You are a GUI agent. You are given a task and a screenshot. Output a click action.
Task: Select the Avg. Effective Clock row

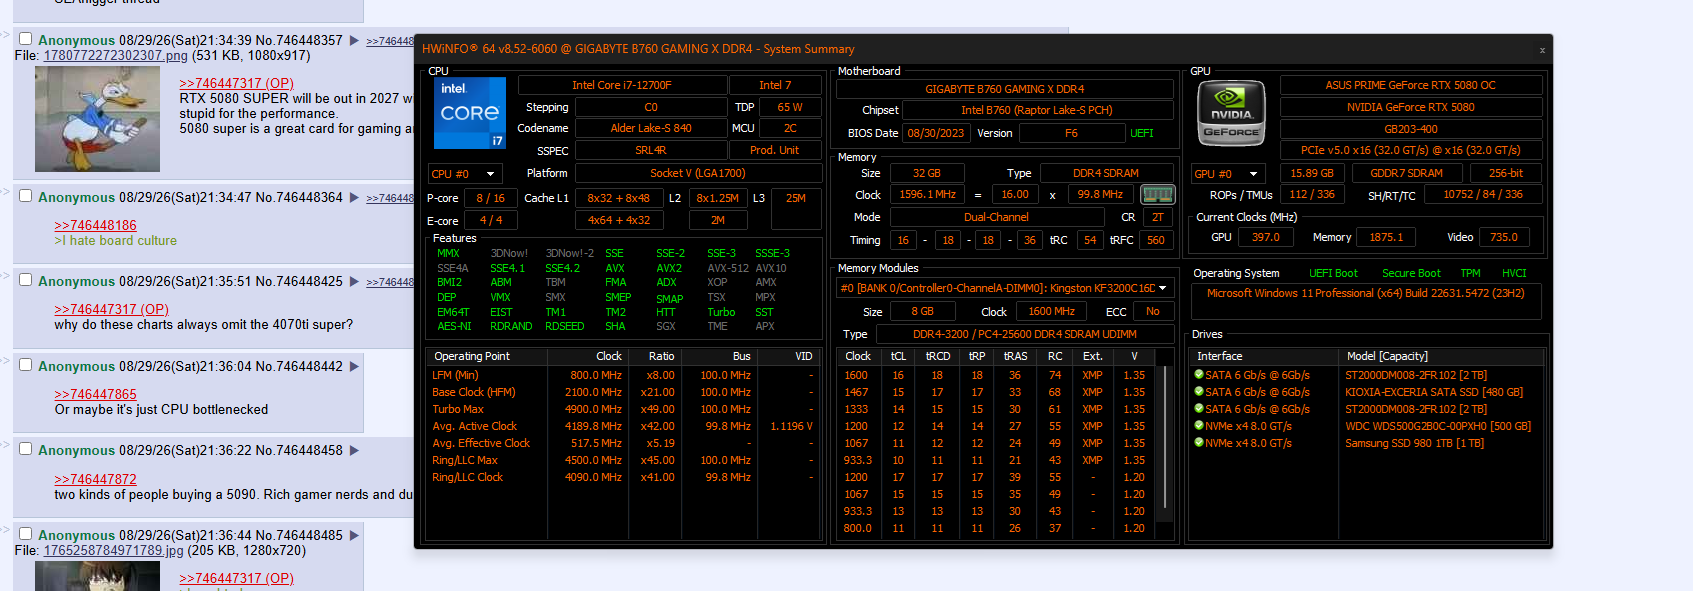(x=623, y=444)
